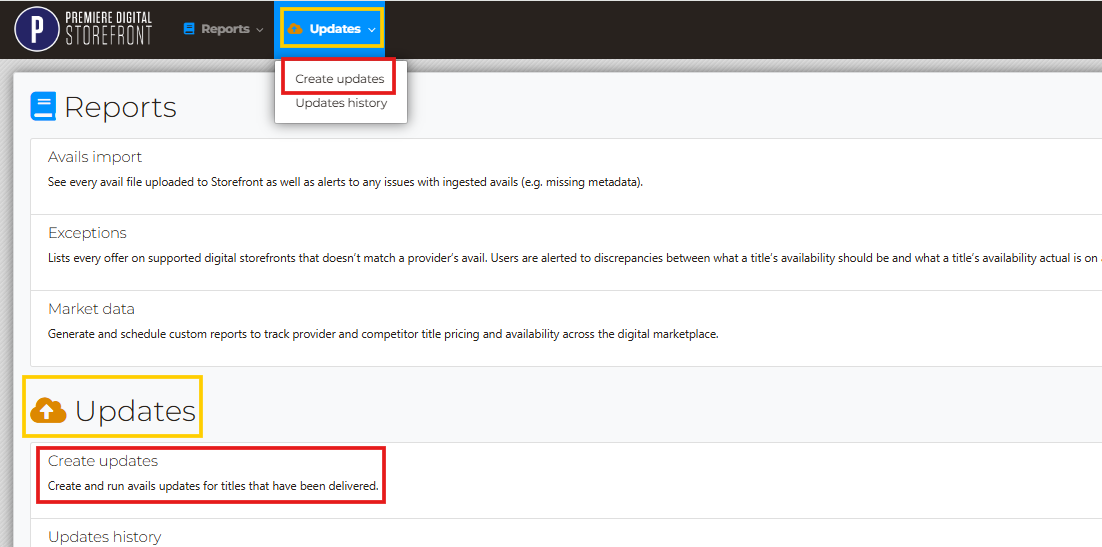Screen dimensions: 1102x547
Task: Open the Exceptions report
Action: (87, 233)
